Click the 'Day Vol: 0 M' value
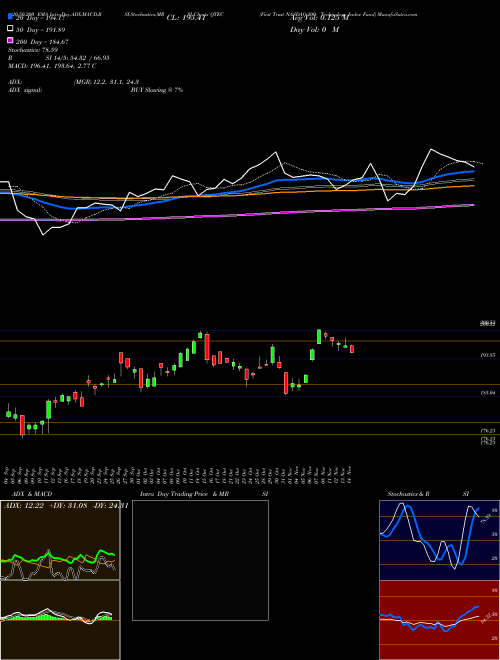 (x=314, y=29)
